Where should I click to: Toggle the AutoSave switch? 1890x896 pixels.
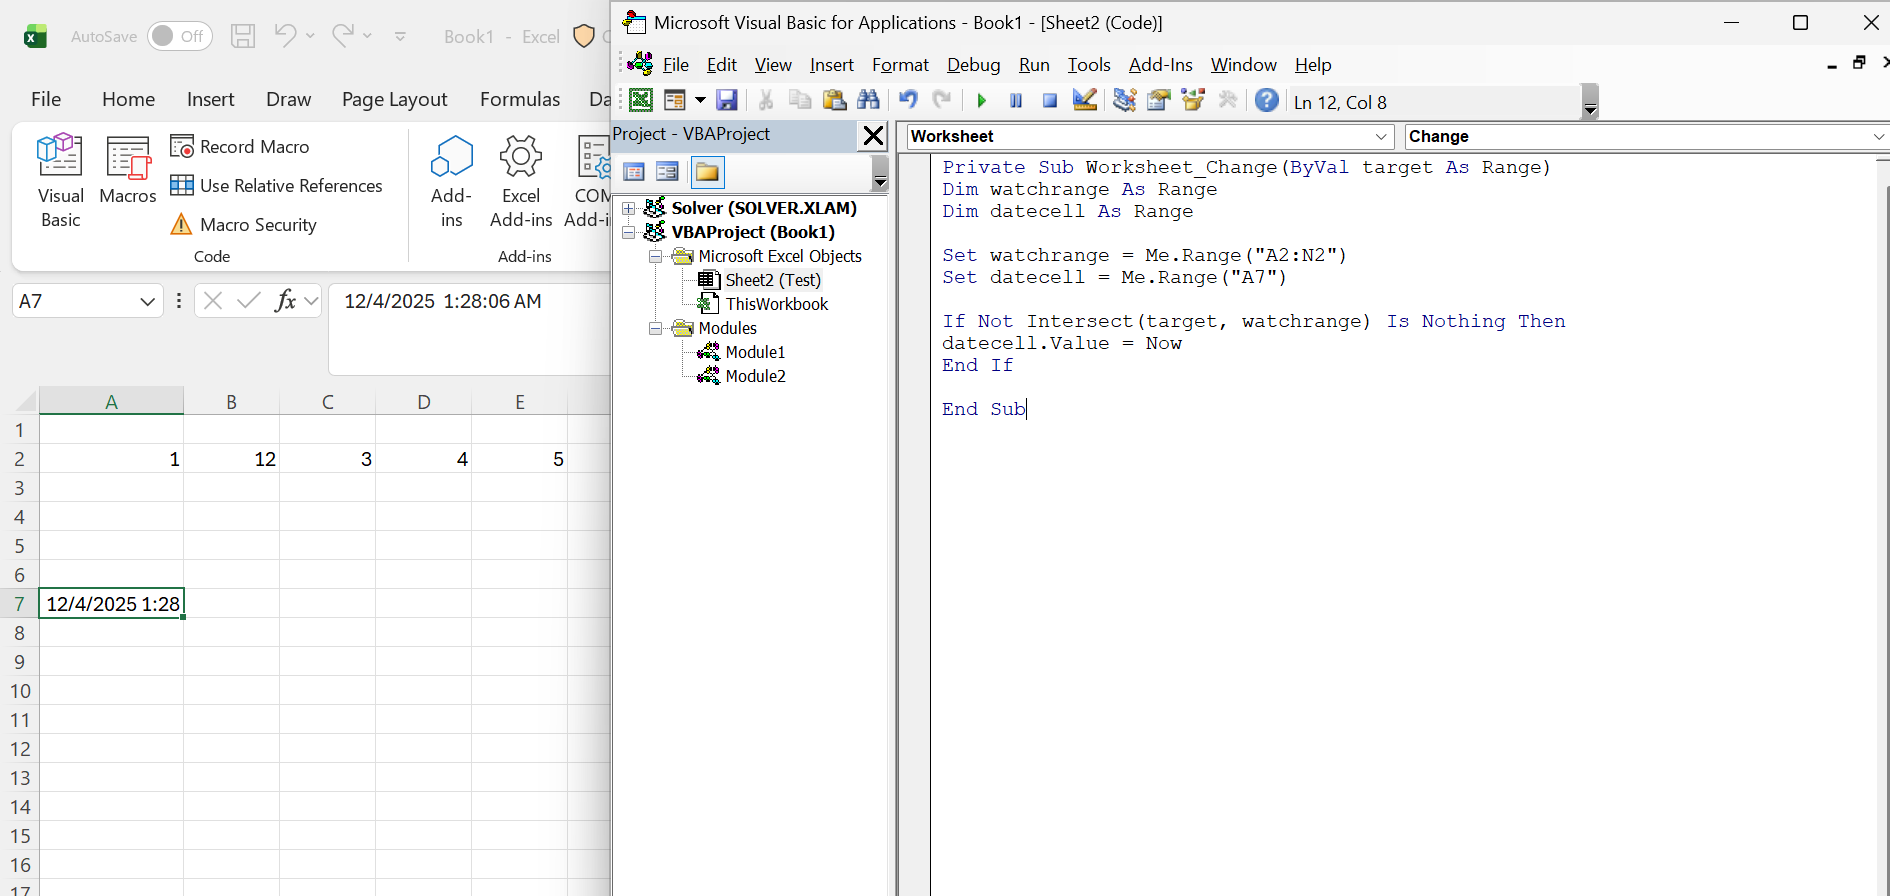[180, 36]
